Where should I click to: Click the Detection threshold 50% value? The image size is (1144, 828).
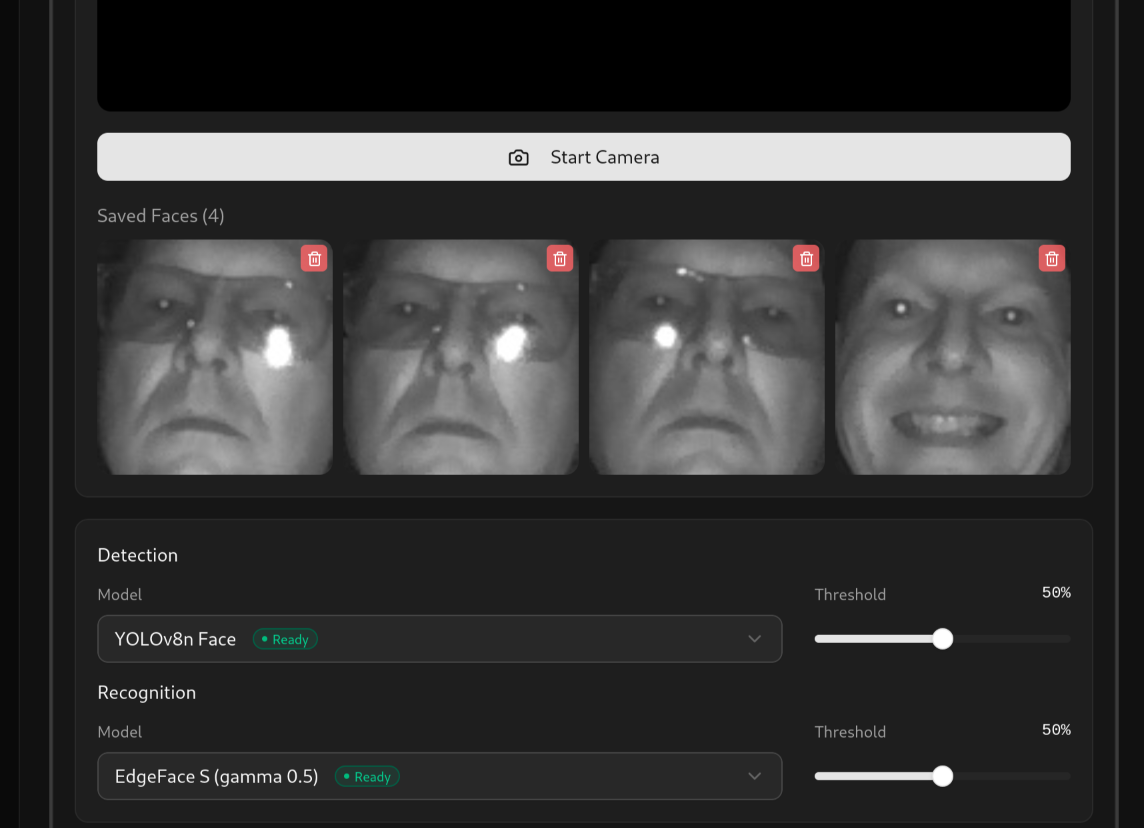click(x=1056, y=592)
